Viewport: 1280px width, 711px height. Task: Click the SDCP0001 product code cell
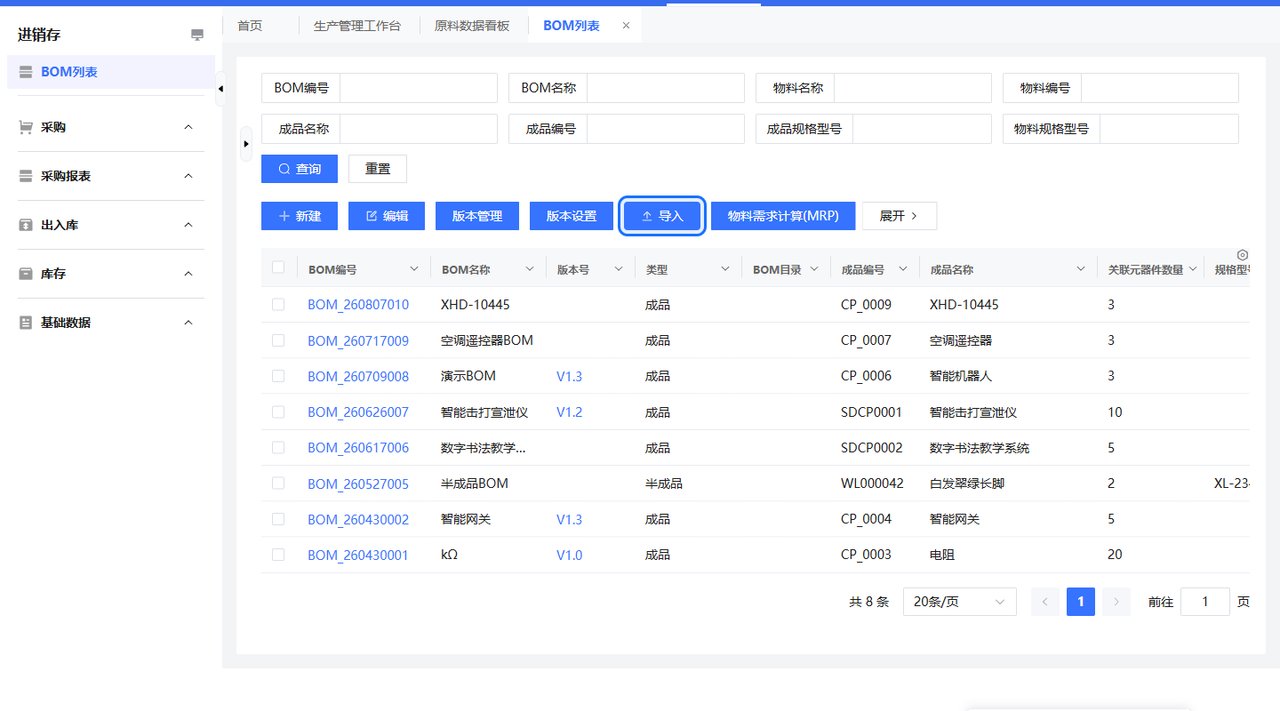pyautogui.click(x=872, y=412)
